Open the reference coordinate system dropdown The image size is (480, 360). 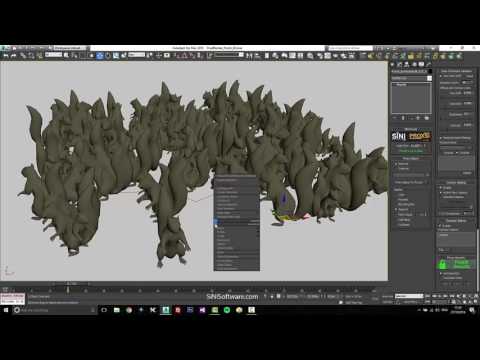coord(137,55)
